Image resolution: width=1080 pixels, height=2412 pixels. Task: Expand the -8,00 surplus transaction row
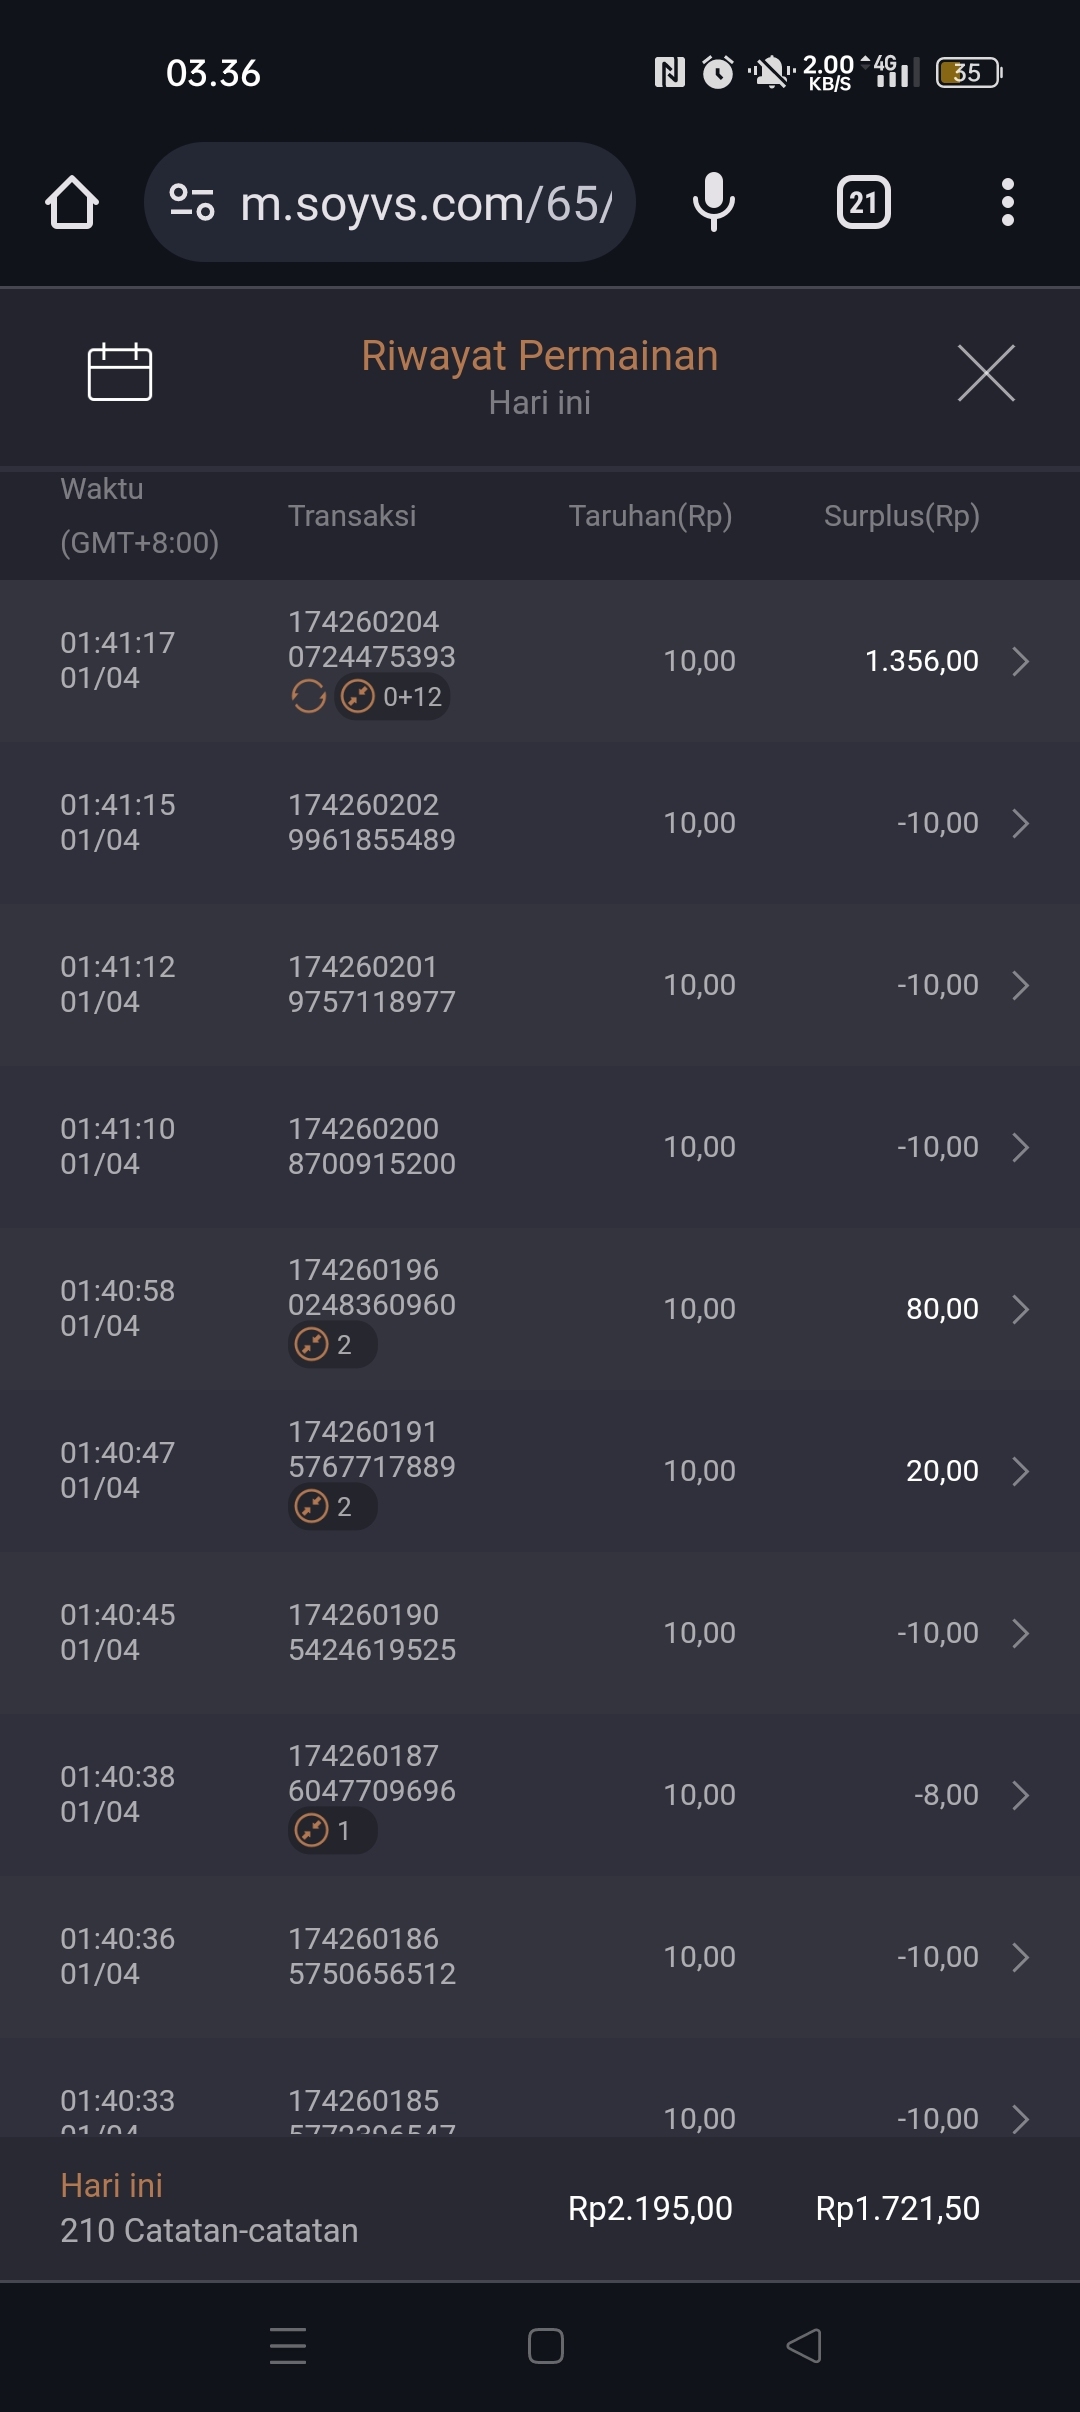point(1020,1795)
